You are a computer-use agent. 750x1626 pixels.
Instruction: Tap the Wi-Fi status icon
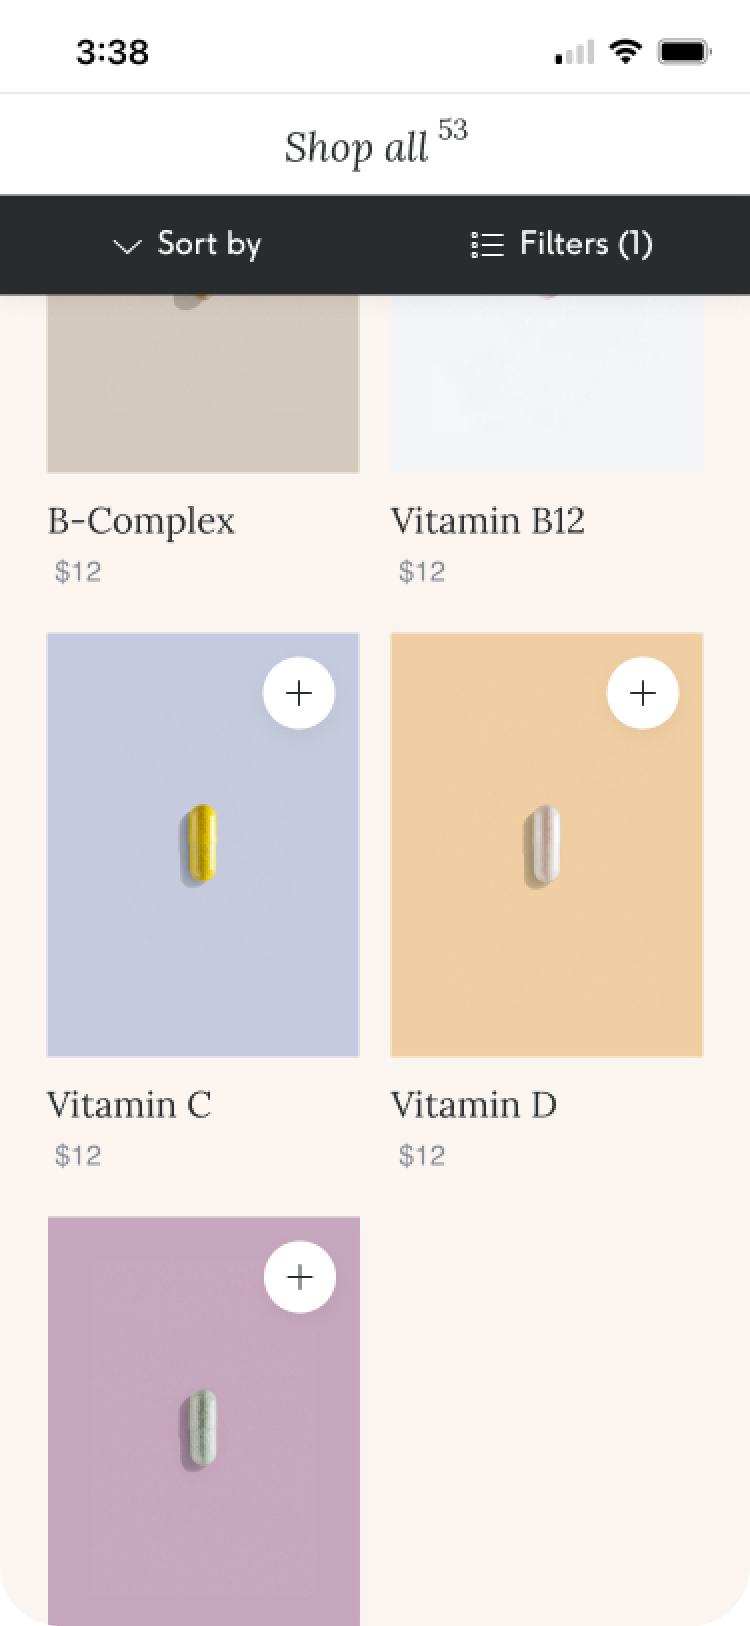coord(626,51)
